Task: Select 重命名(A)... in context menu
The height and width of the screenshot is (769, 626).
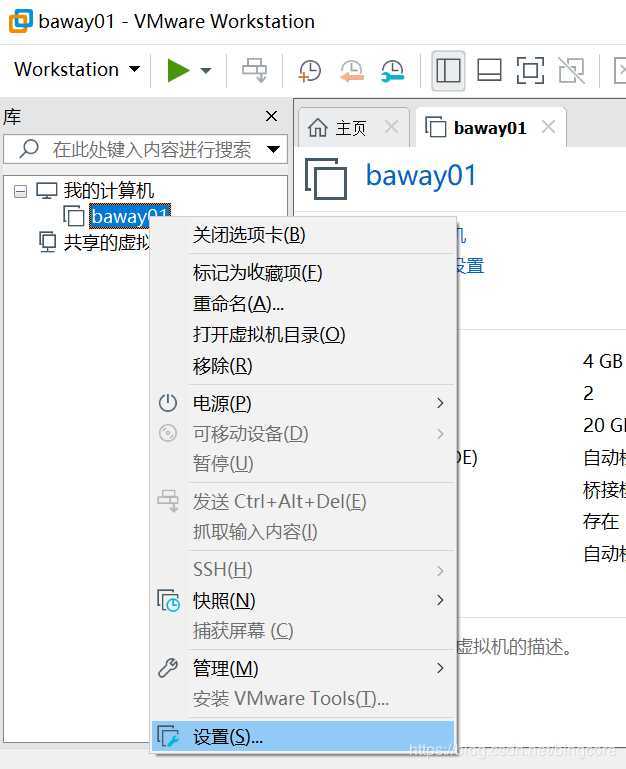Action: 303,304
